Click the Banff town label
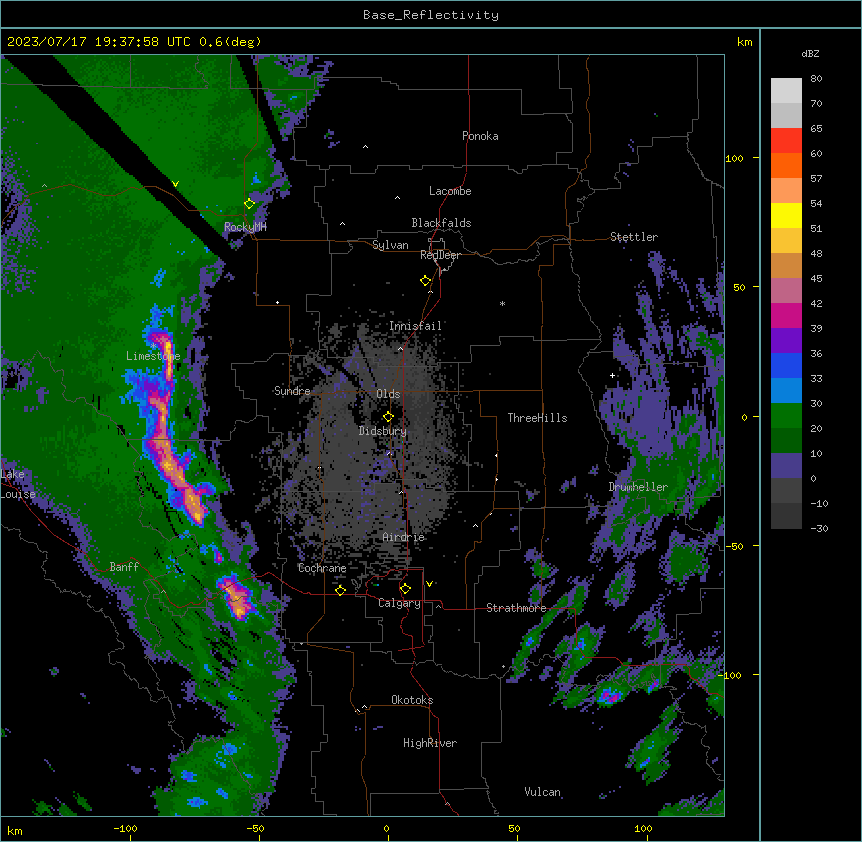 pyautogui.click(x=124, y=567)
